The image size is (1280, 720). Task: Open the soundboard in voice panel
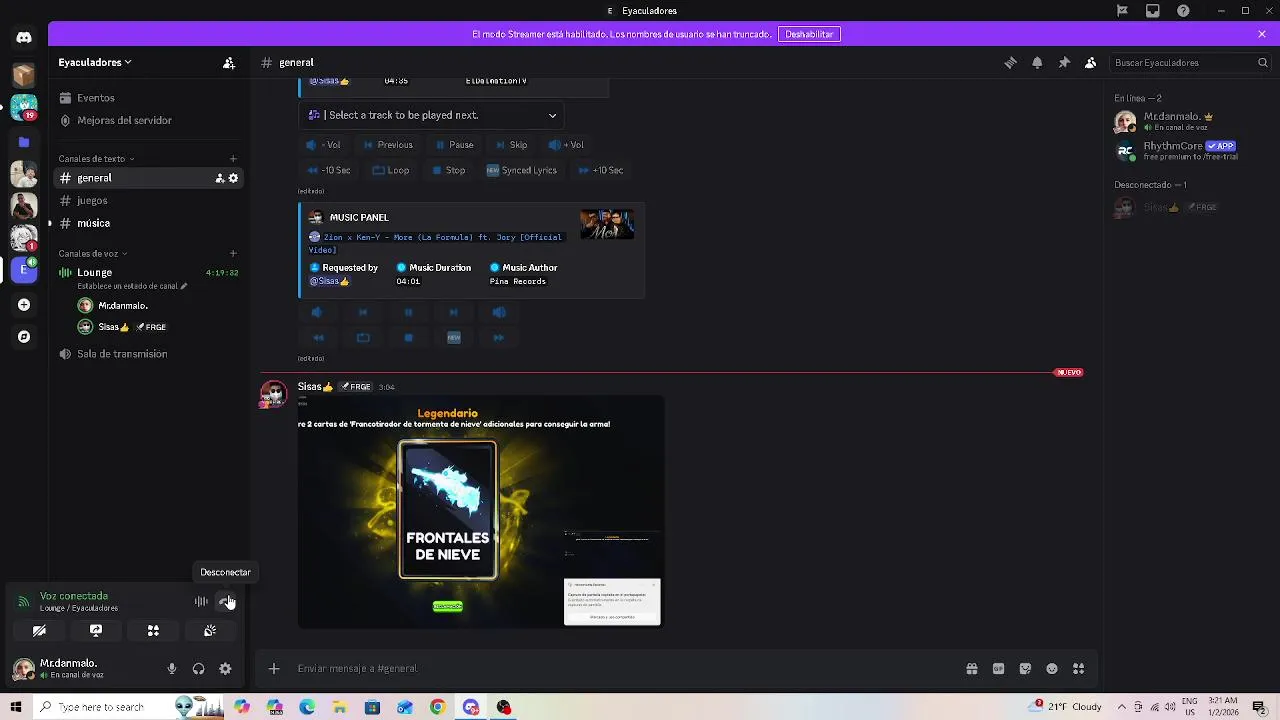click(x=210, y=631)
